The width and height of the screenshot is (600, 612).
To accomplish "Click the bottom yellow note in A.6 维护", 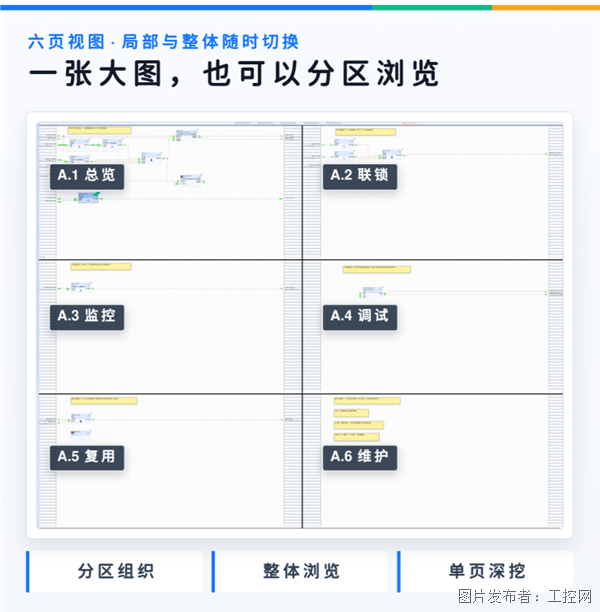I will tap(356, 437).
